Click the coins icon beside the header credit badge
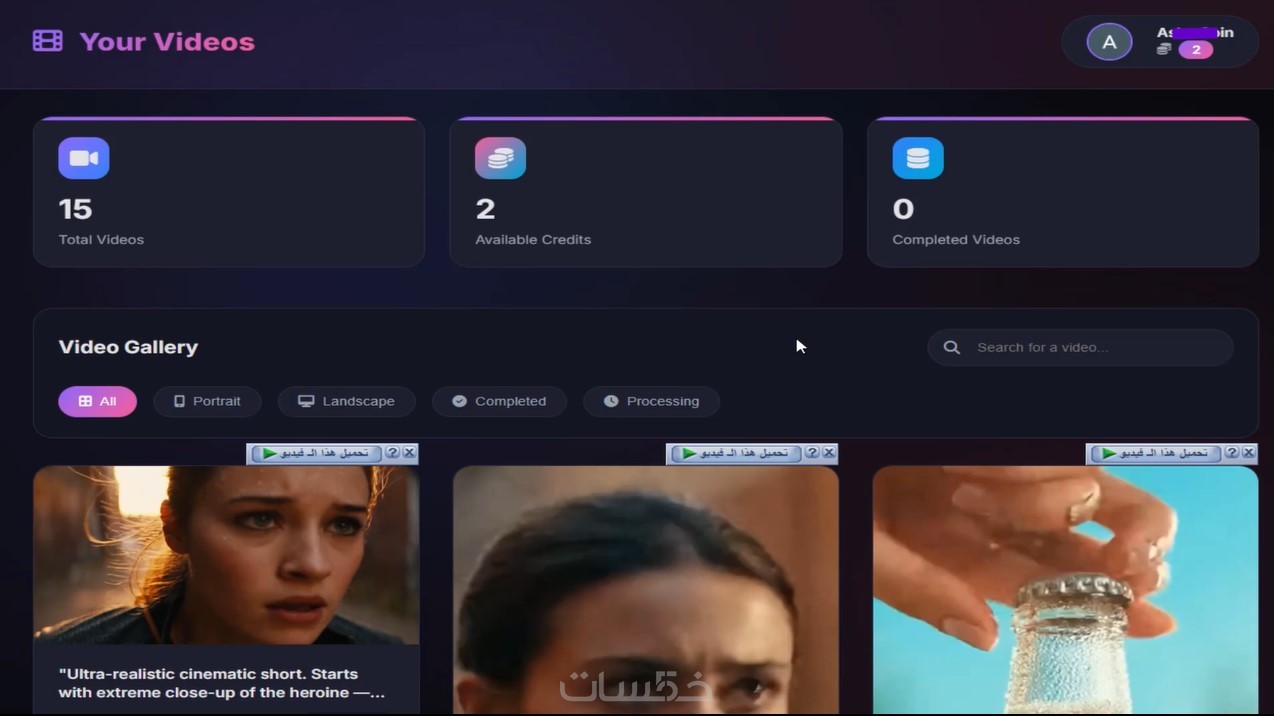 (x=1164, y=49)
